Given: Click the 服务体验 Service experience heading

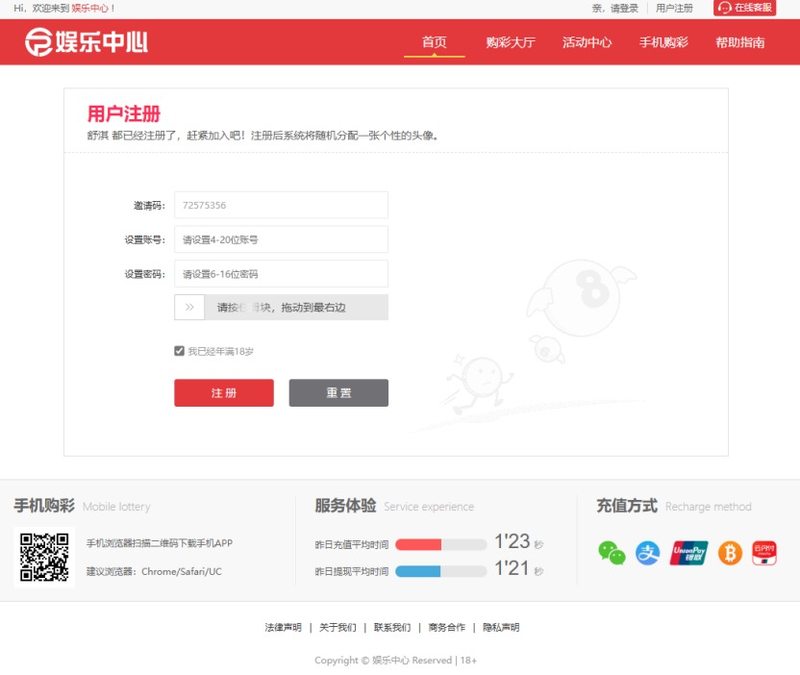Looking at the screenshot, I should click(394, 506).
